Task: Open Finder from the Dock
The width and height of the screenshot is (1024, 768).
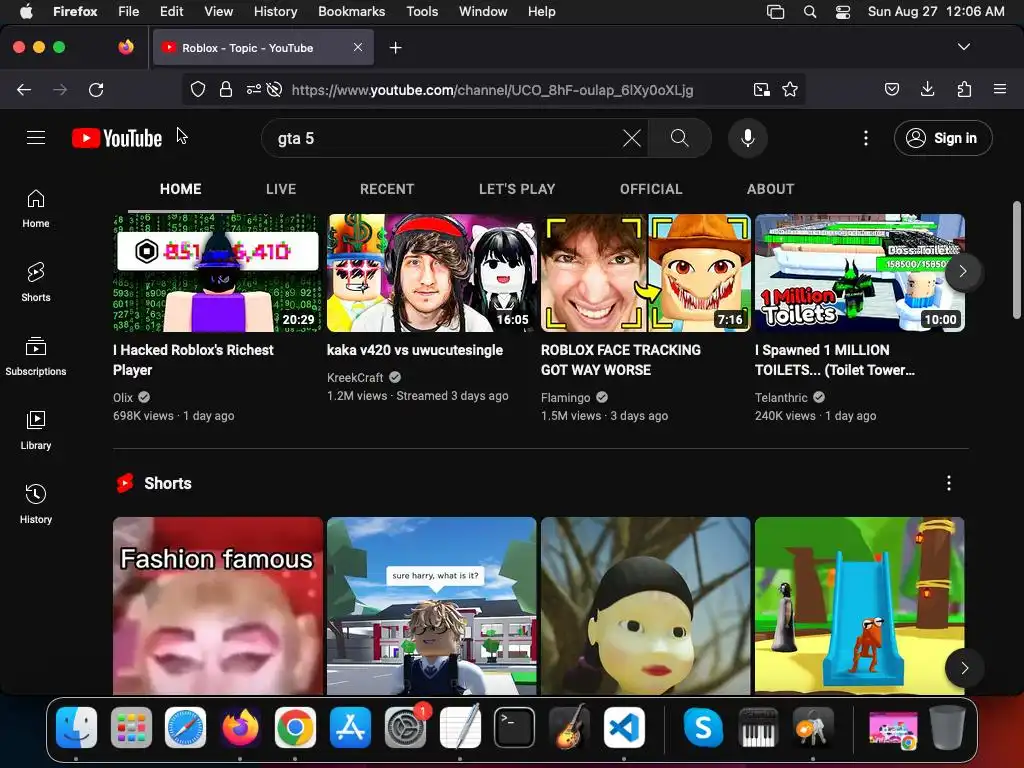Action: click(76, 728)
